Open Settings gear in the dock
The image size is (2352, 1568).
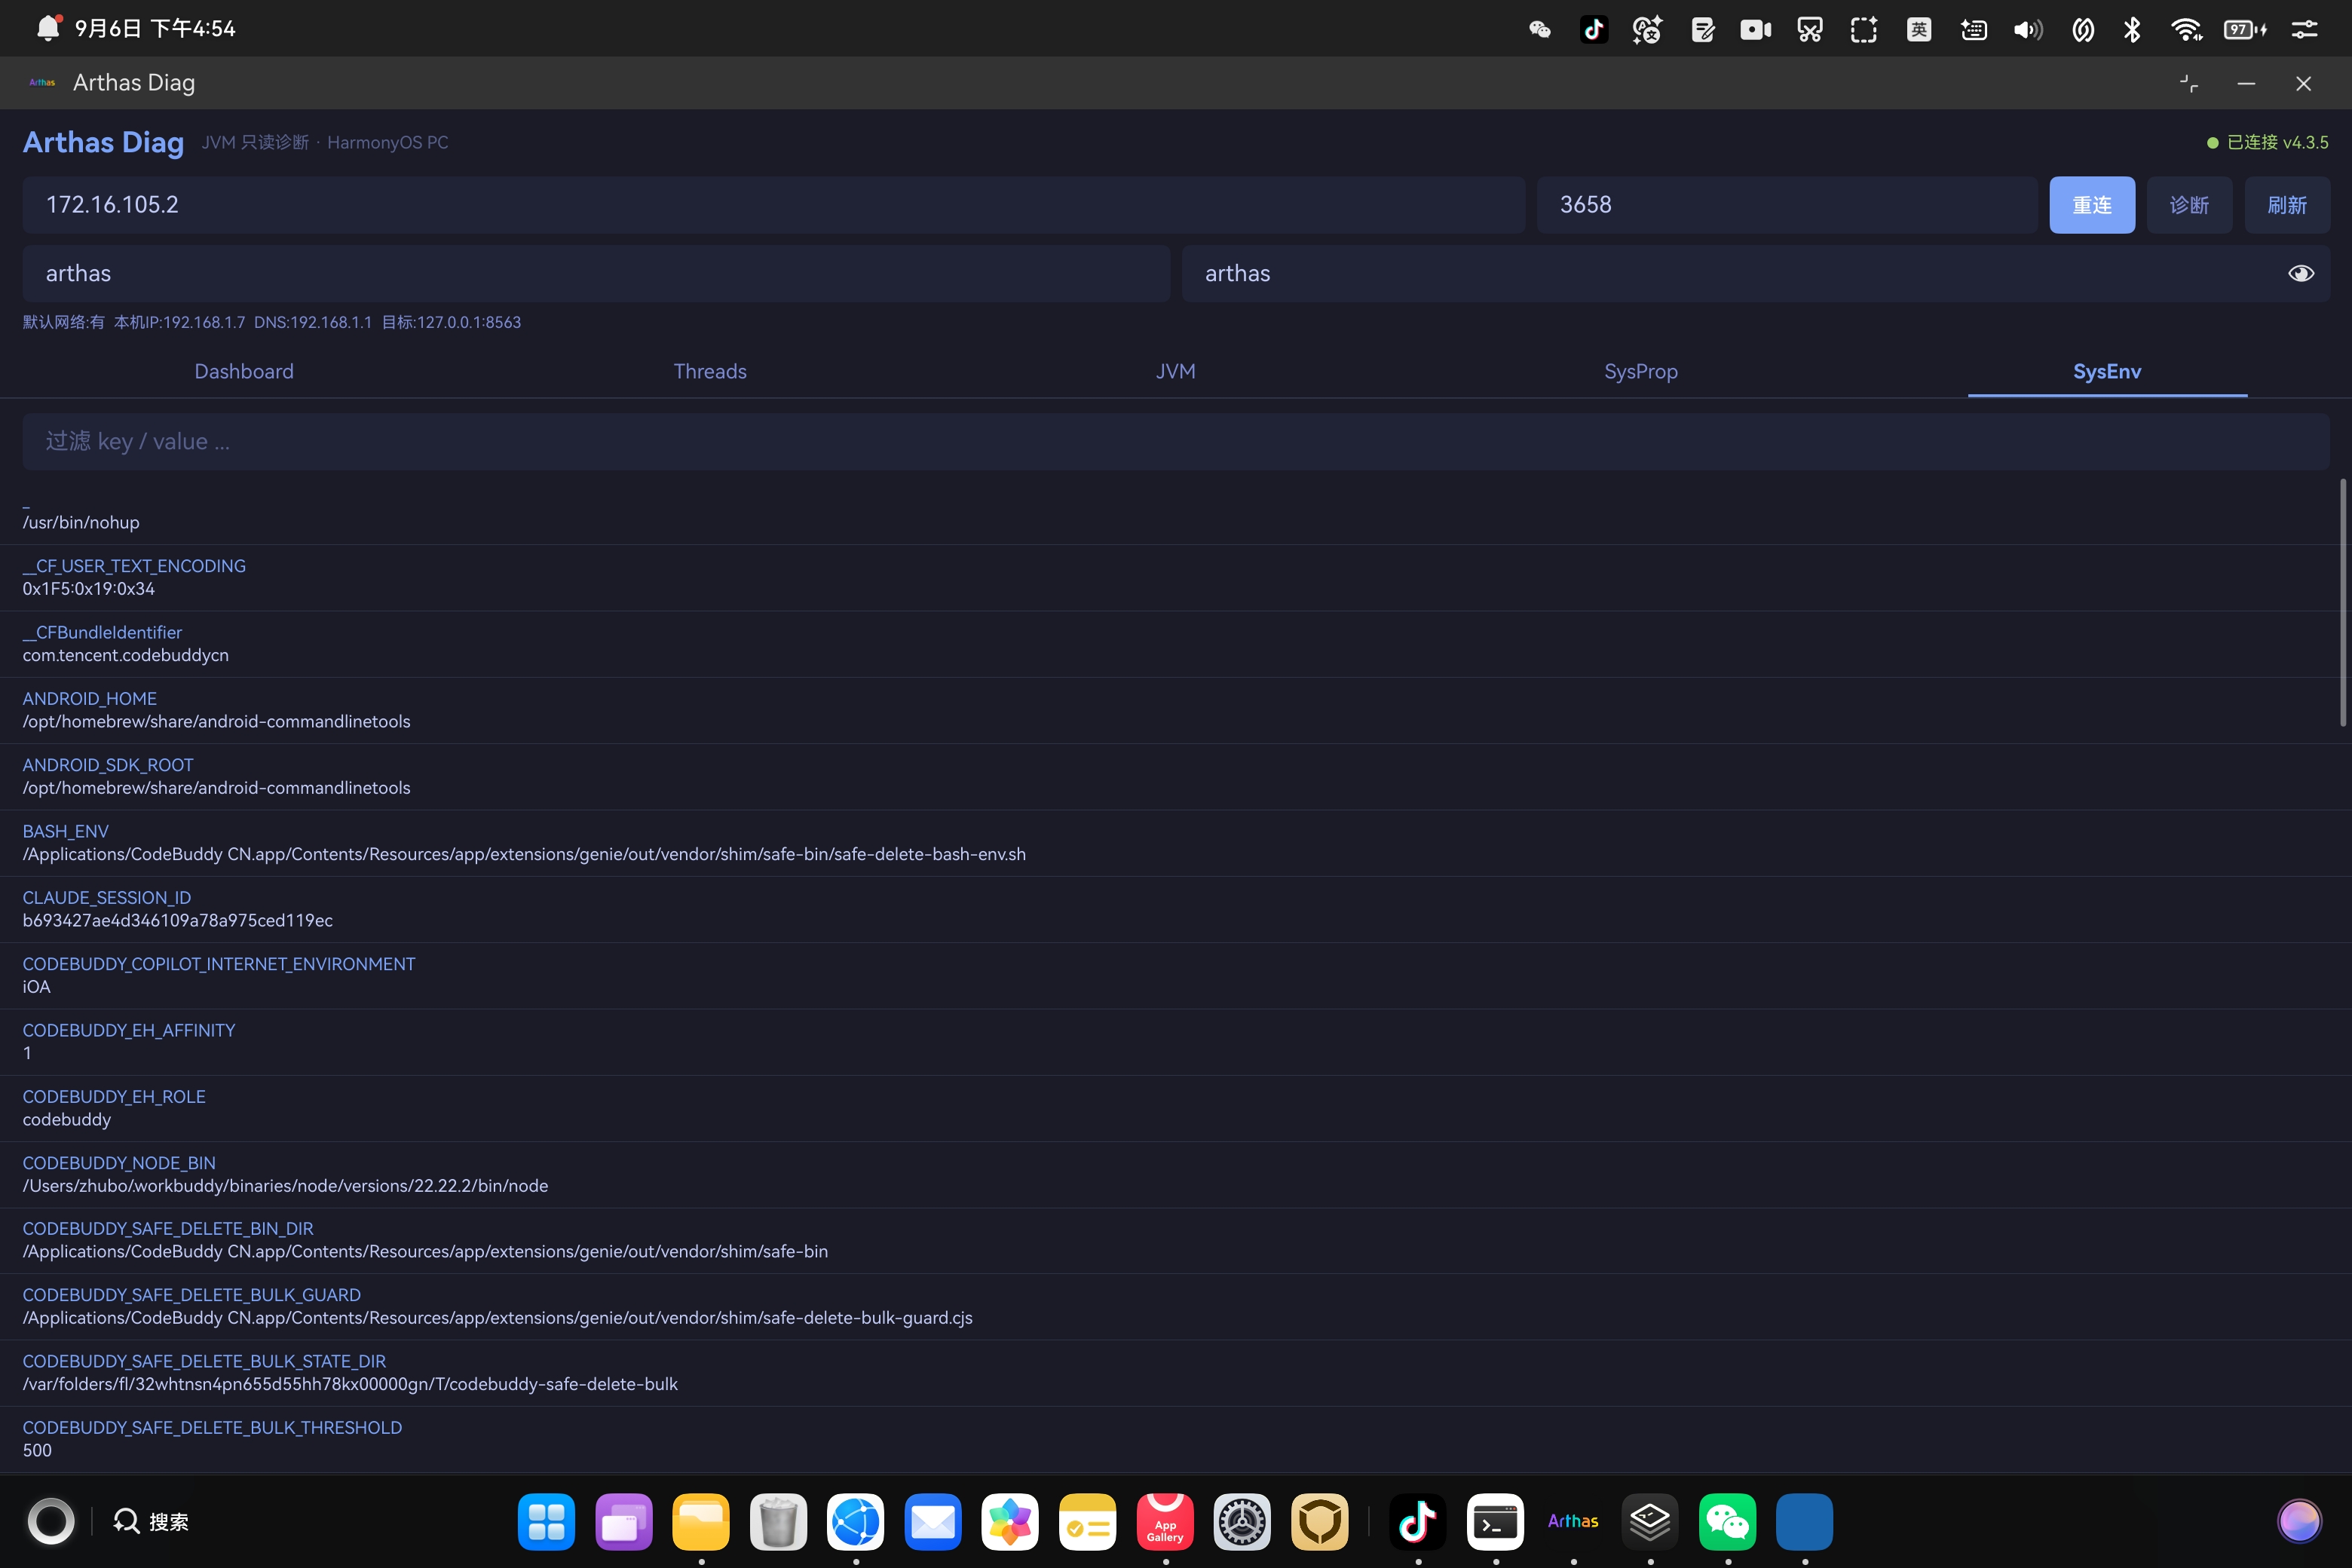[1242, 1521]
